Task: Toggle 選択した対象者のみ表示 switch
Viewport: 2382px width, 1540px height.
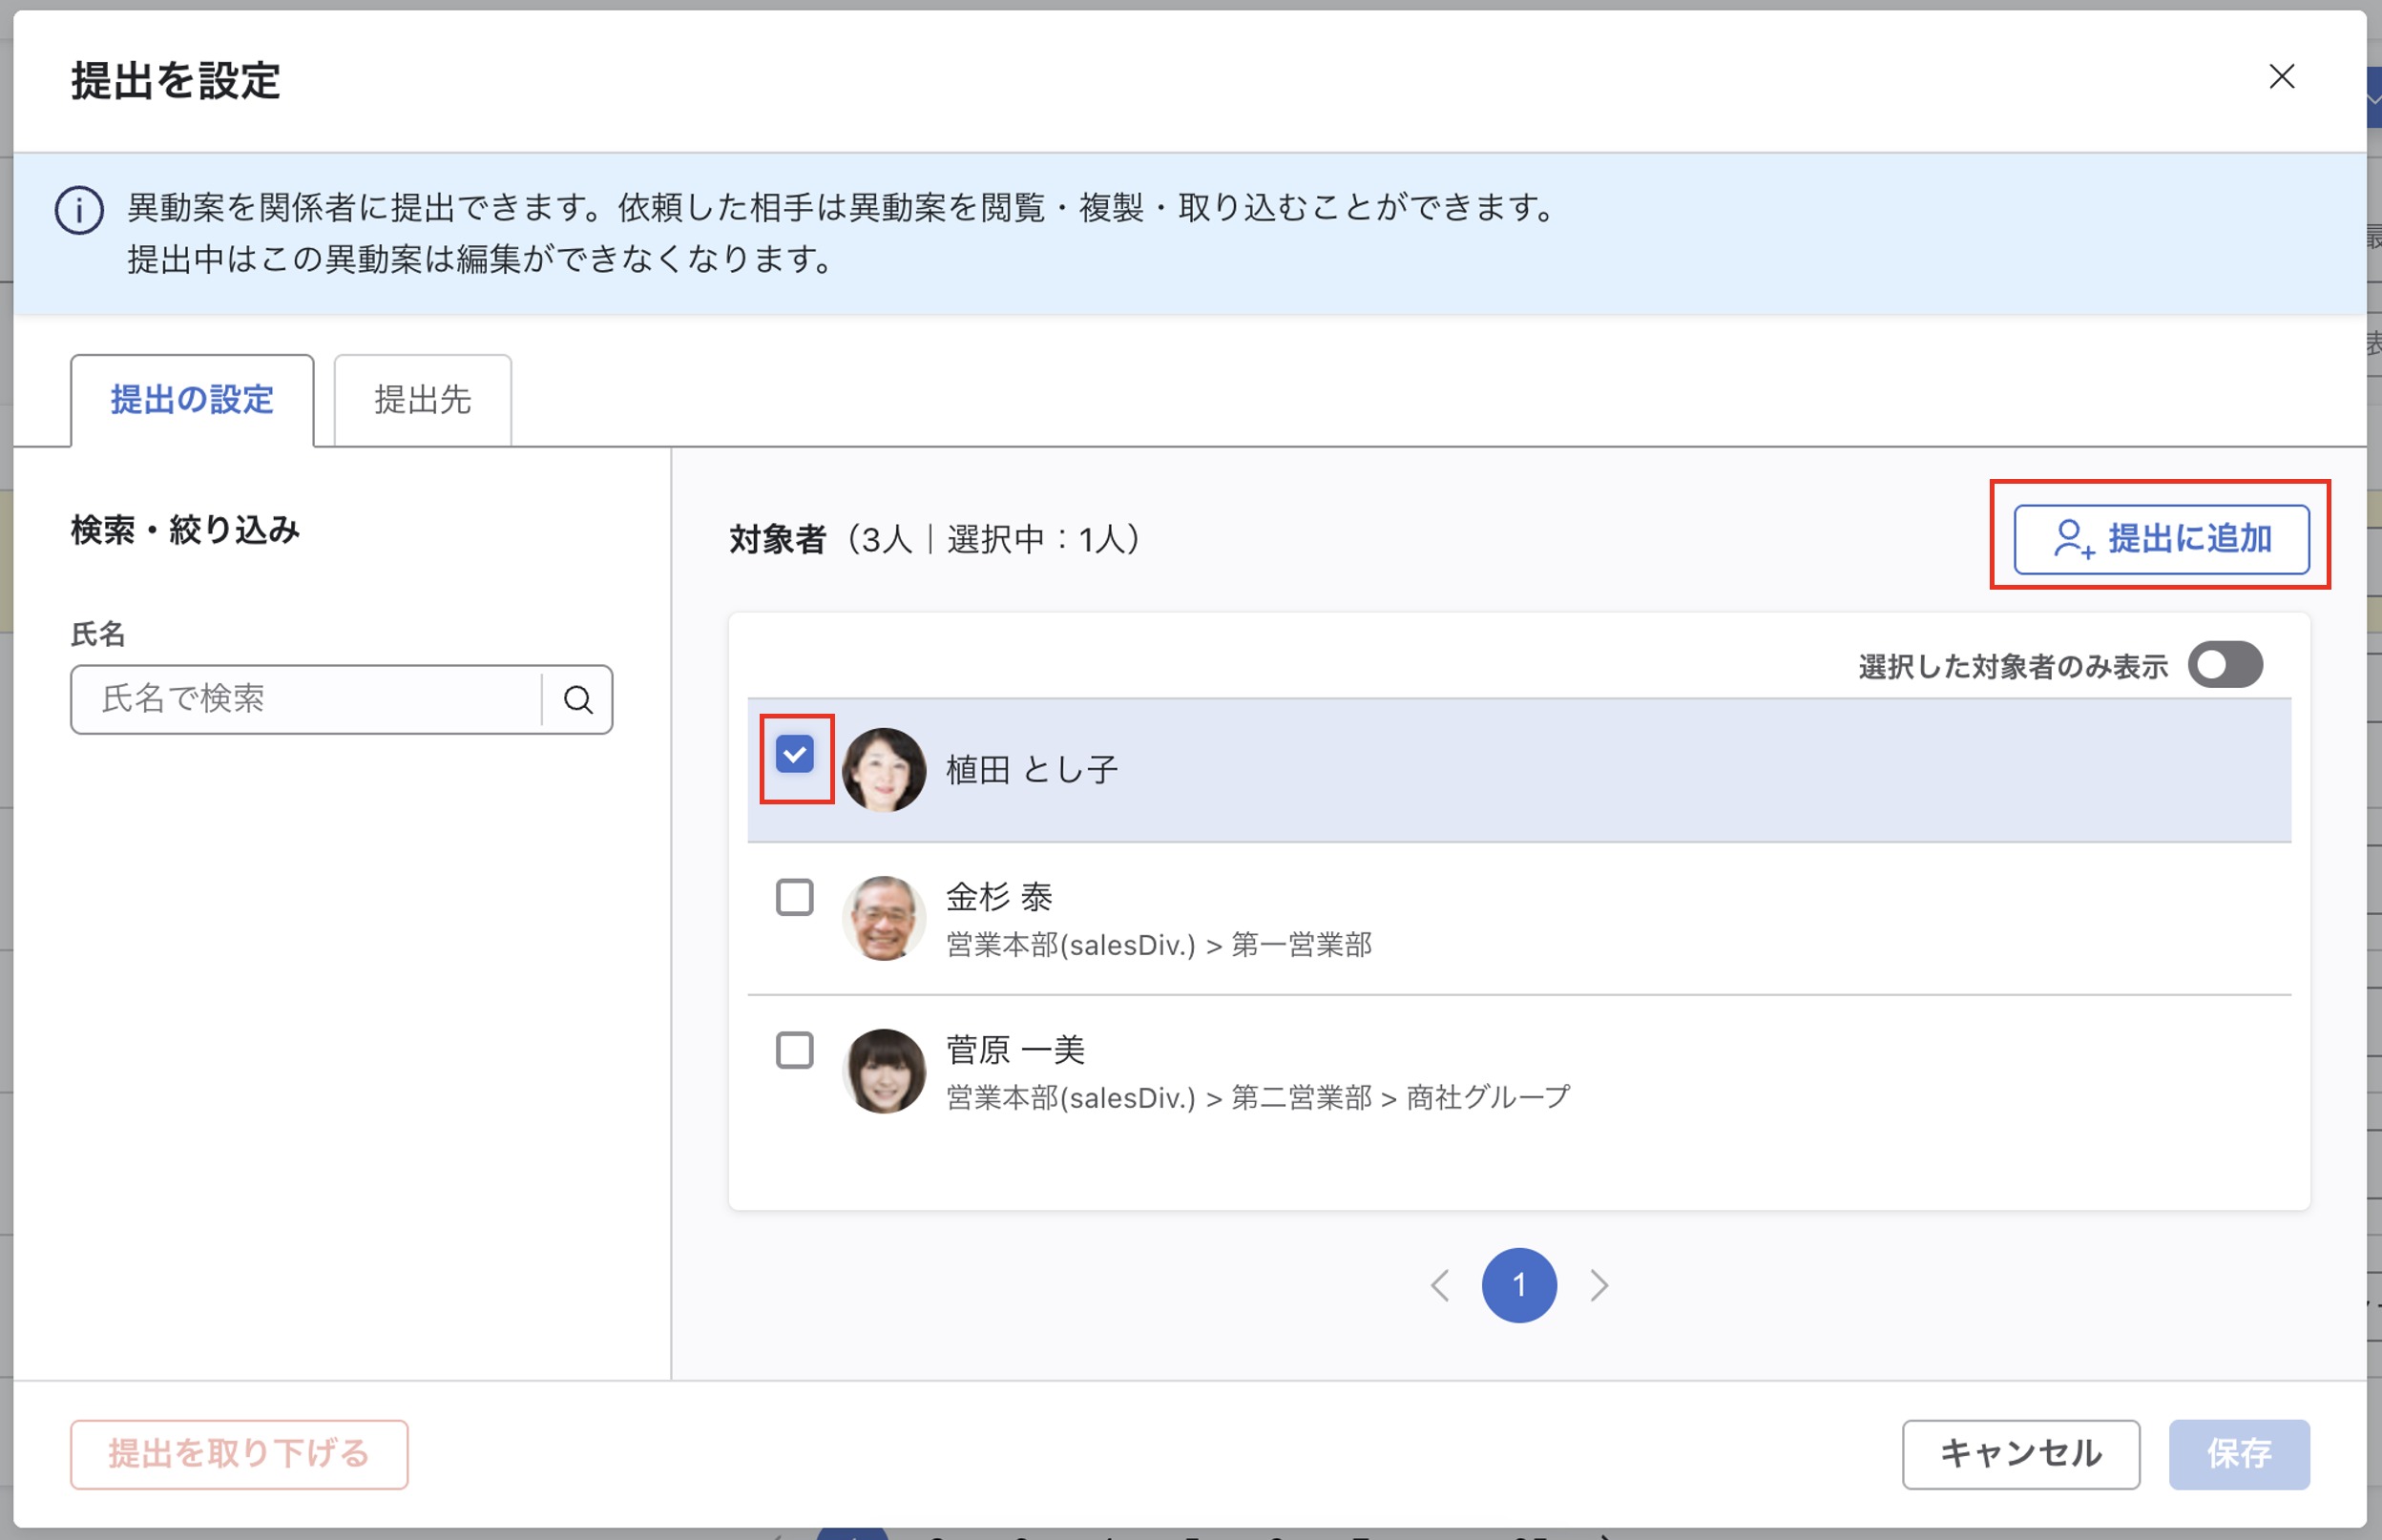Action: 2224,665
